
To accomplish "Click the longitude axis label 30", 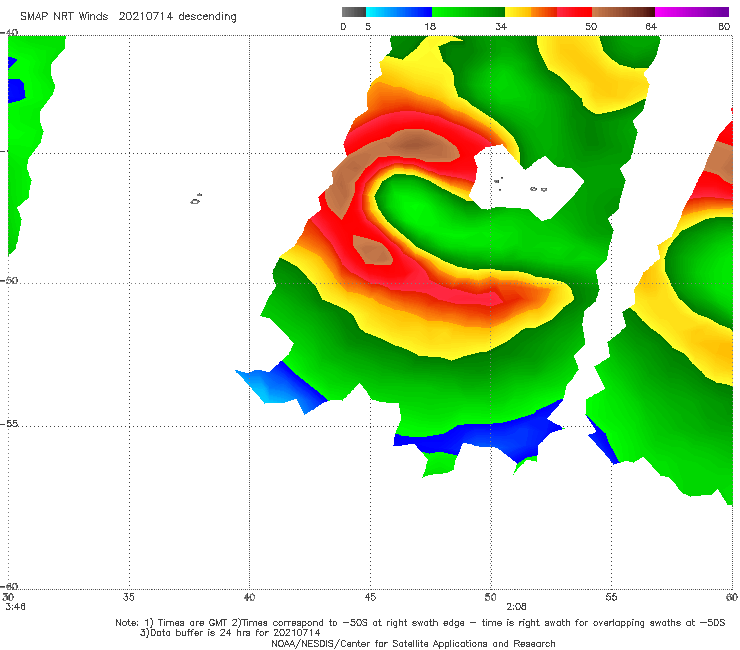I will coord(8,597).
